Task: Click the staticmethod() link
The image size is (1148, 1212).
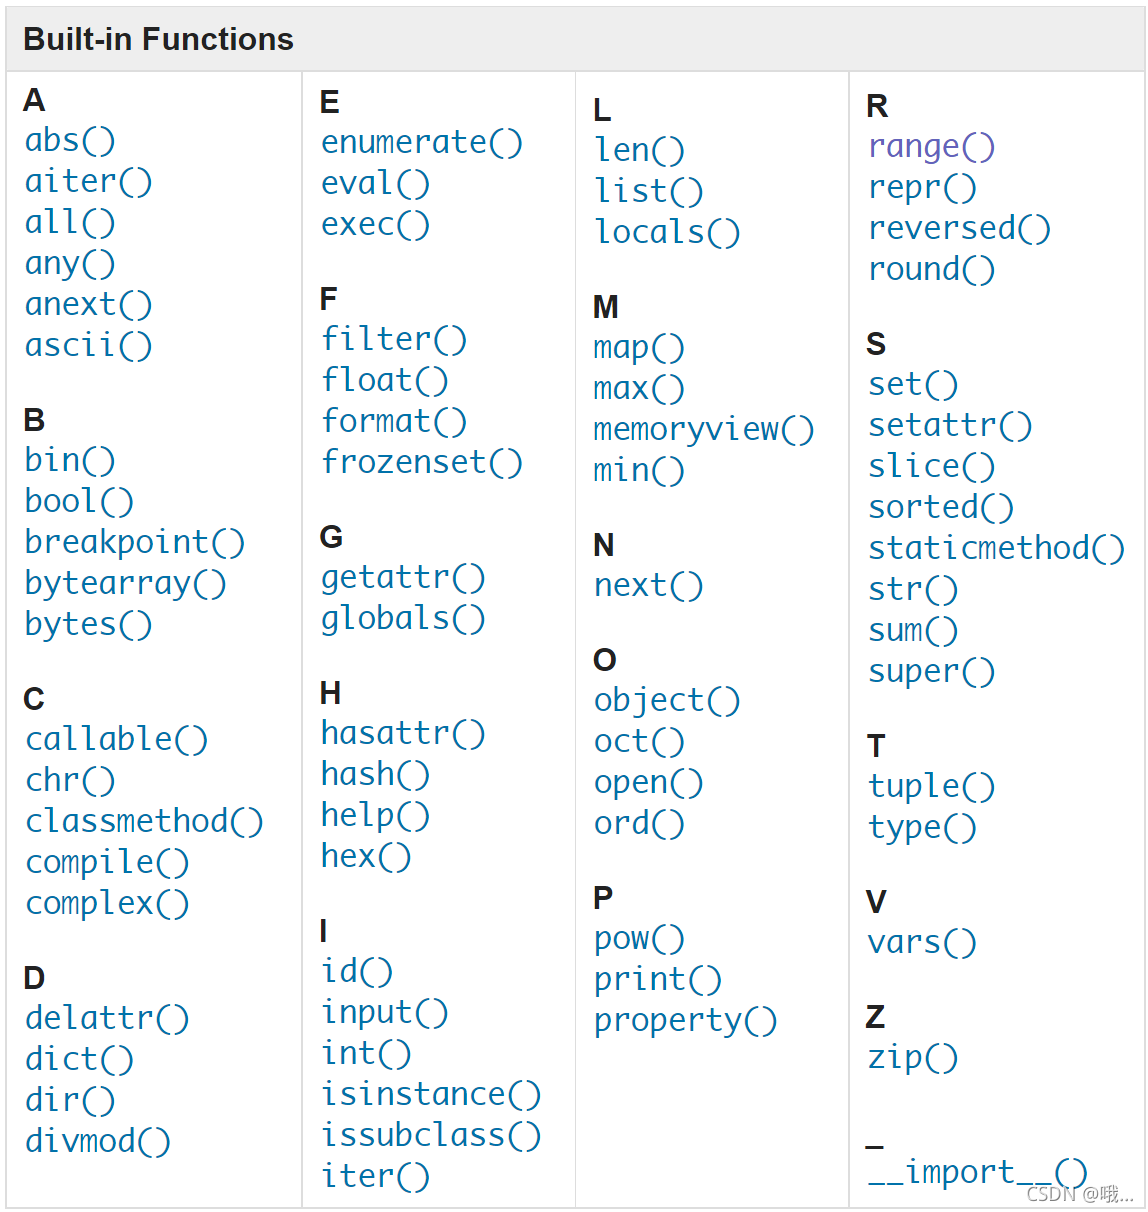Action: coord(997,549)
